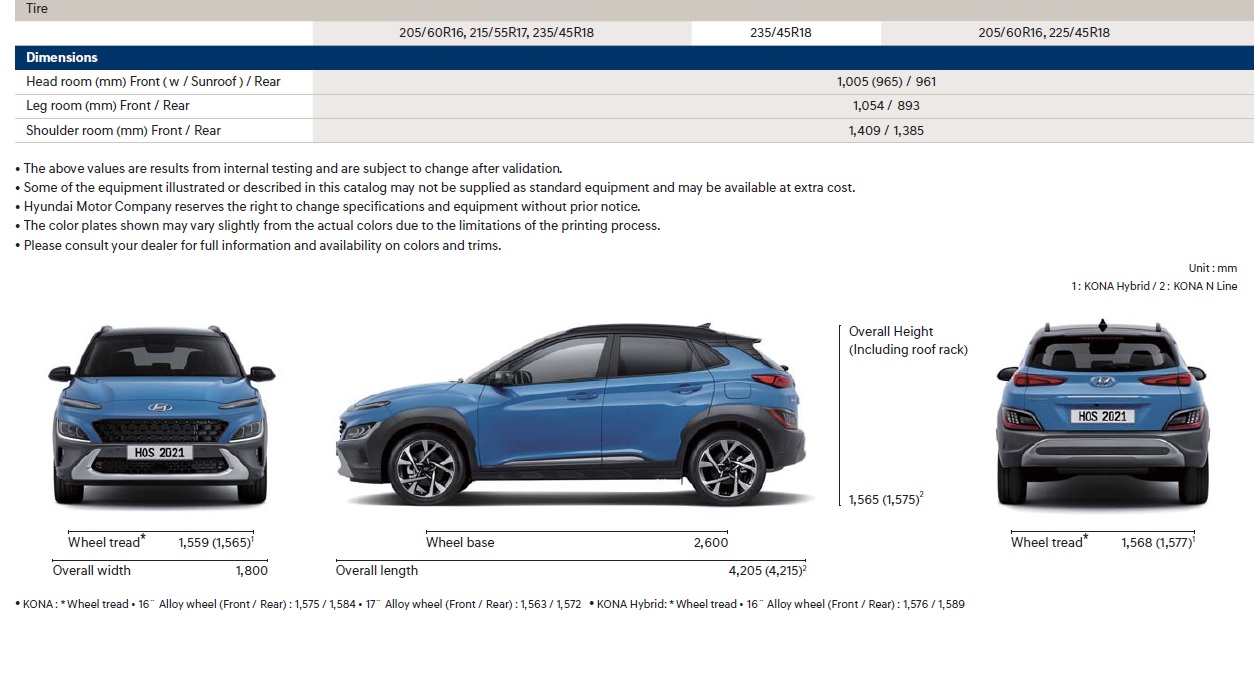Select the Leg room row label
Viewport: 1254px width, 697px height.
pos(108,105)
